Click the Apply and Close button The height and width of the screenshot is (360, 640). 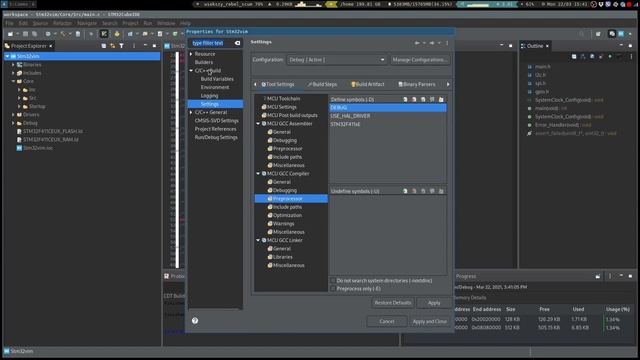(x=429, y=321)
